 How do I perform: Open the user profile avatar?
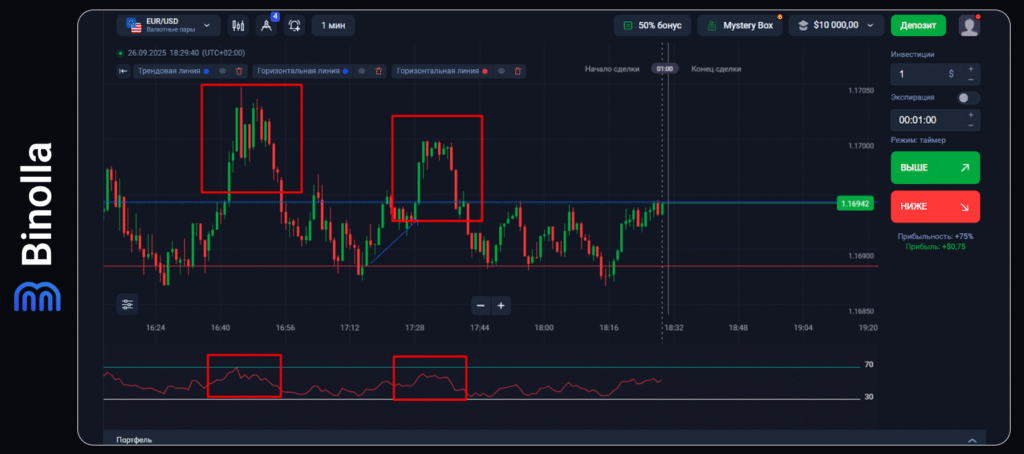(968, 25)
